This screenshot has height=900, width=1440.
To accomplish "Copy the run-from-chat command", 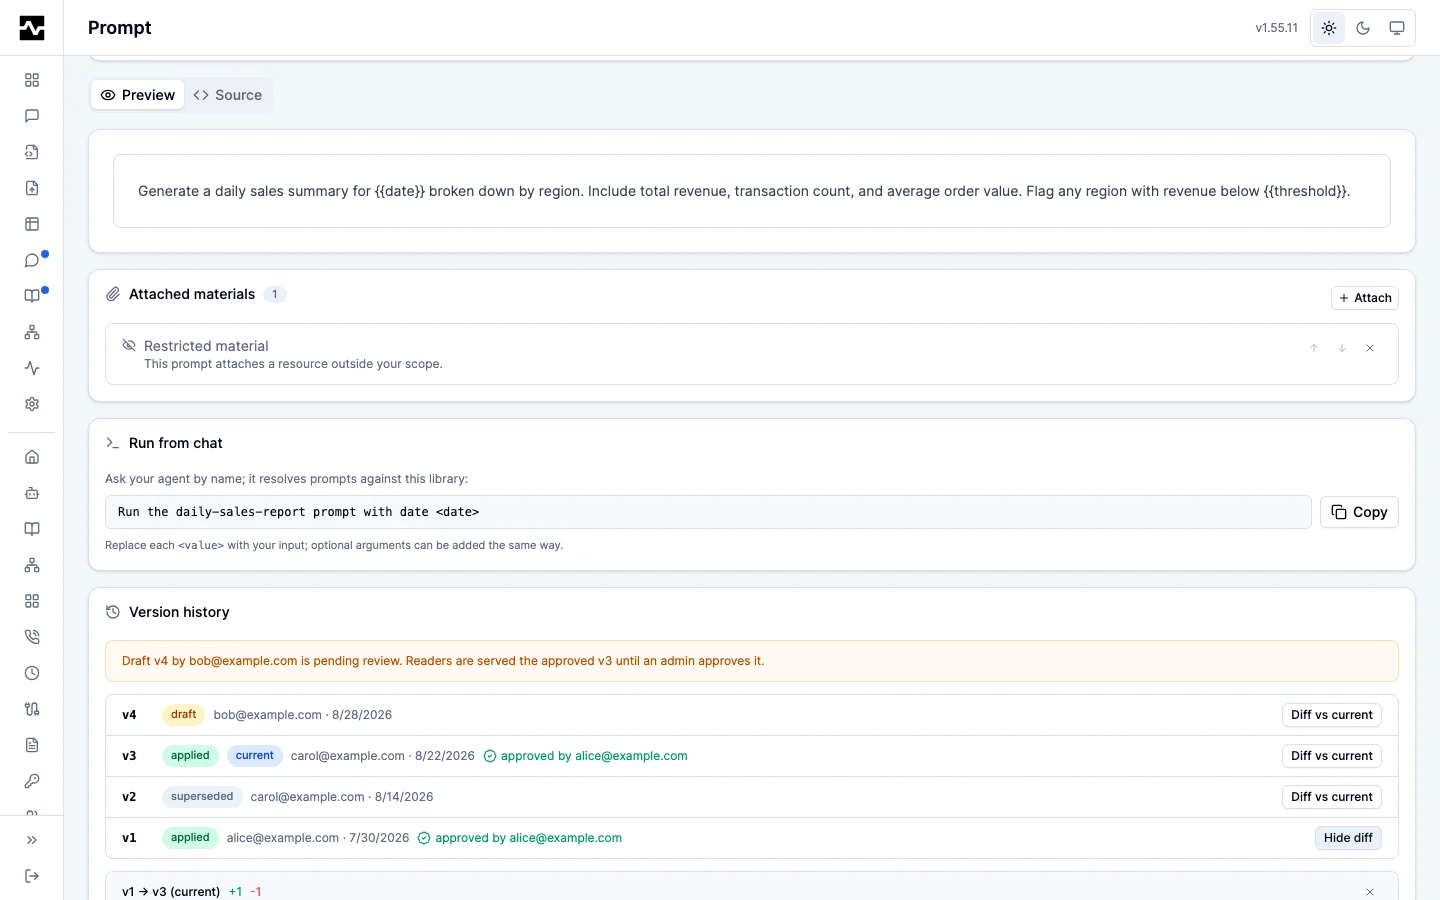I will 1359,512.
